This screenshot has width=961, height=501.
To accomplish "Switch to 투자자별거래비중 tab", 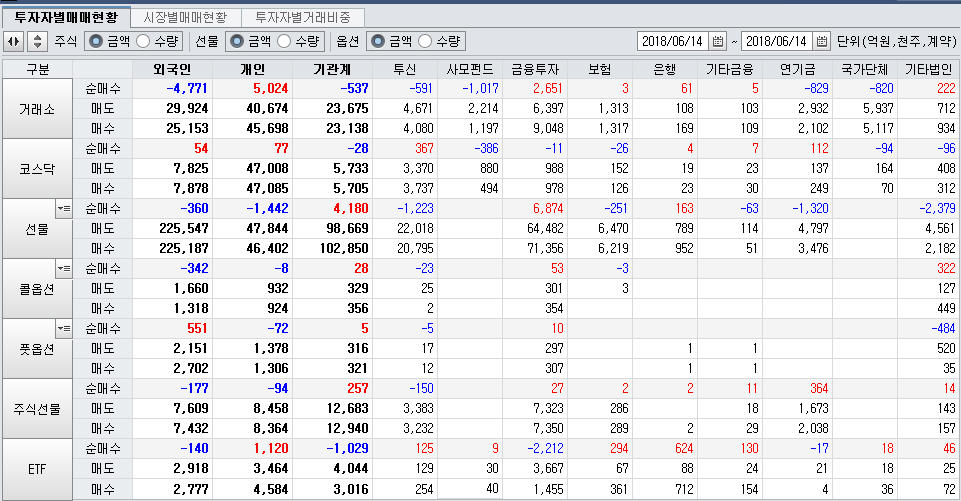I will tap(303, 17).
